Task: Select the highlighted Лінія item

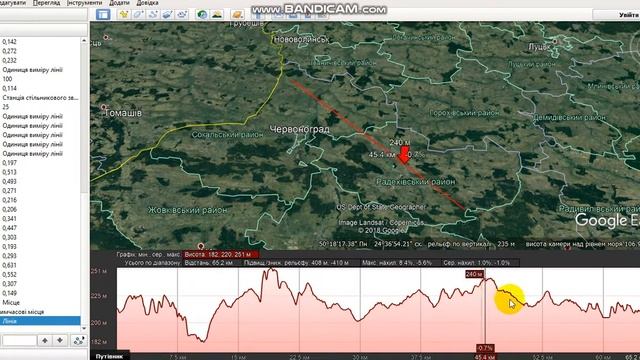Action: 40,321
